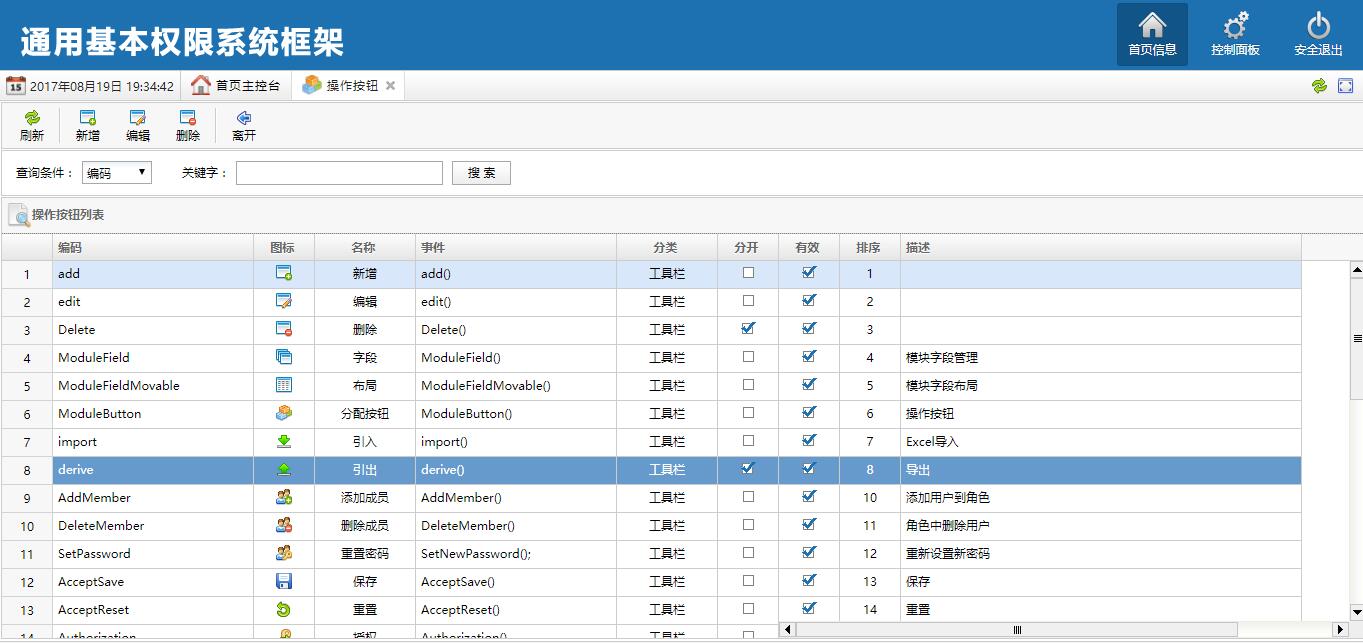Switch to the 首页主控台 tab
The height and width of the screenshot is (643, 1363).
coord(236,86)
